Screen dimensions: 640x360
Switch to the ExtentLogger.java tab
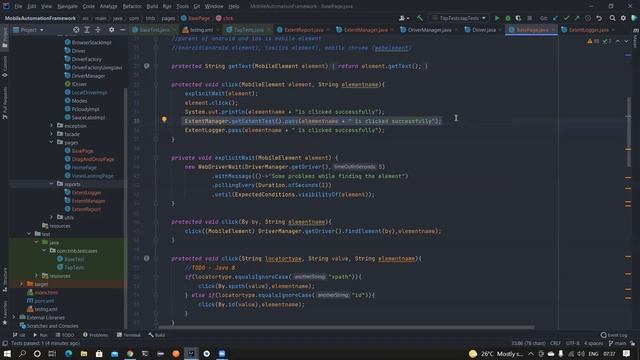pos(589,30)
